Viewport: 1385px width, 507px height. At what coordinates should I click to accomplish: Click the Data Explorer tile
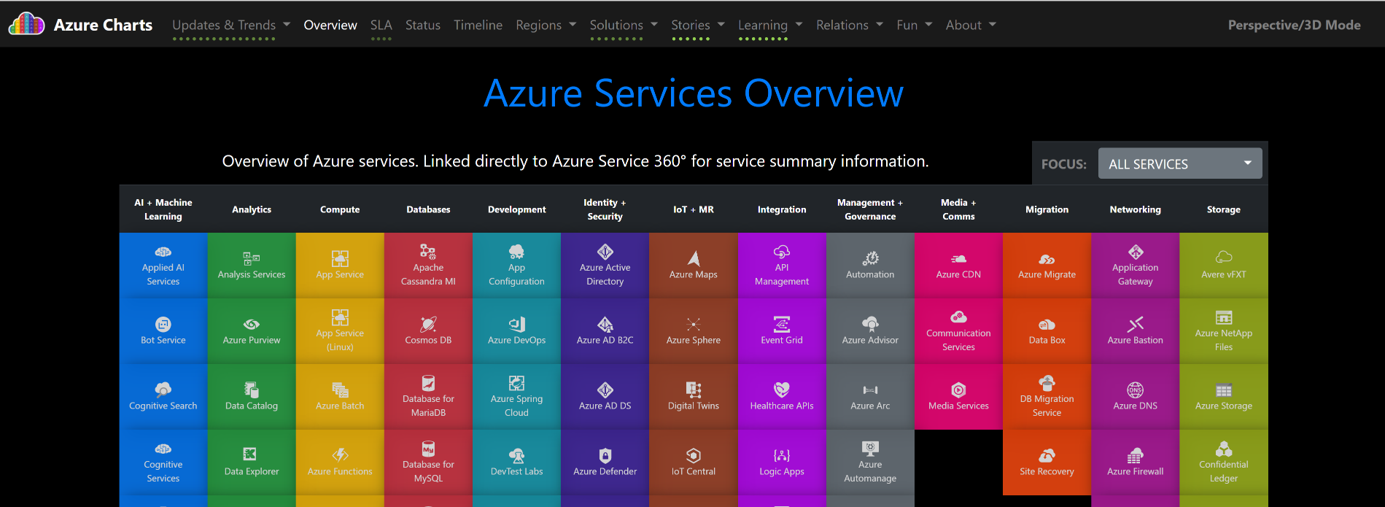click(251, 463)
